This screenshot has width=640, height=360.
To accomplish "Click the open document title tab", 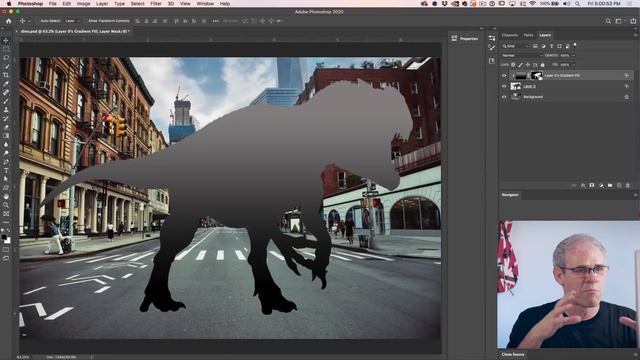I will coord(75,31).
